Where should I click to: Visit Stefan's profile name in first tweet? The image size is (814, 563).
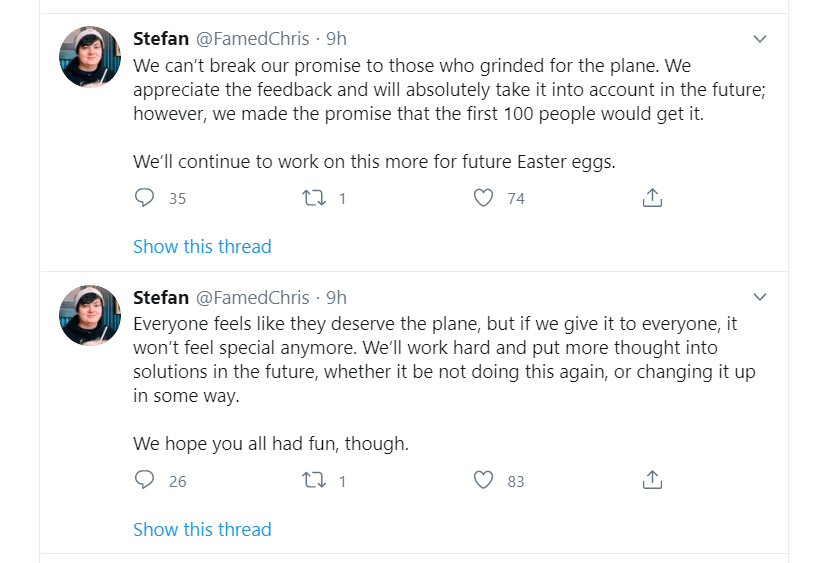point(161,39)
